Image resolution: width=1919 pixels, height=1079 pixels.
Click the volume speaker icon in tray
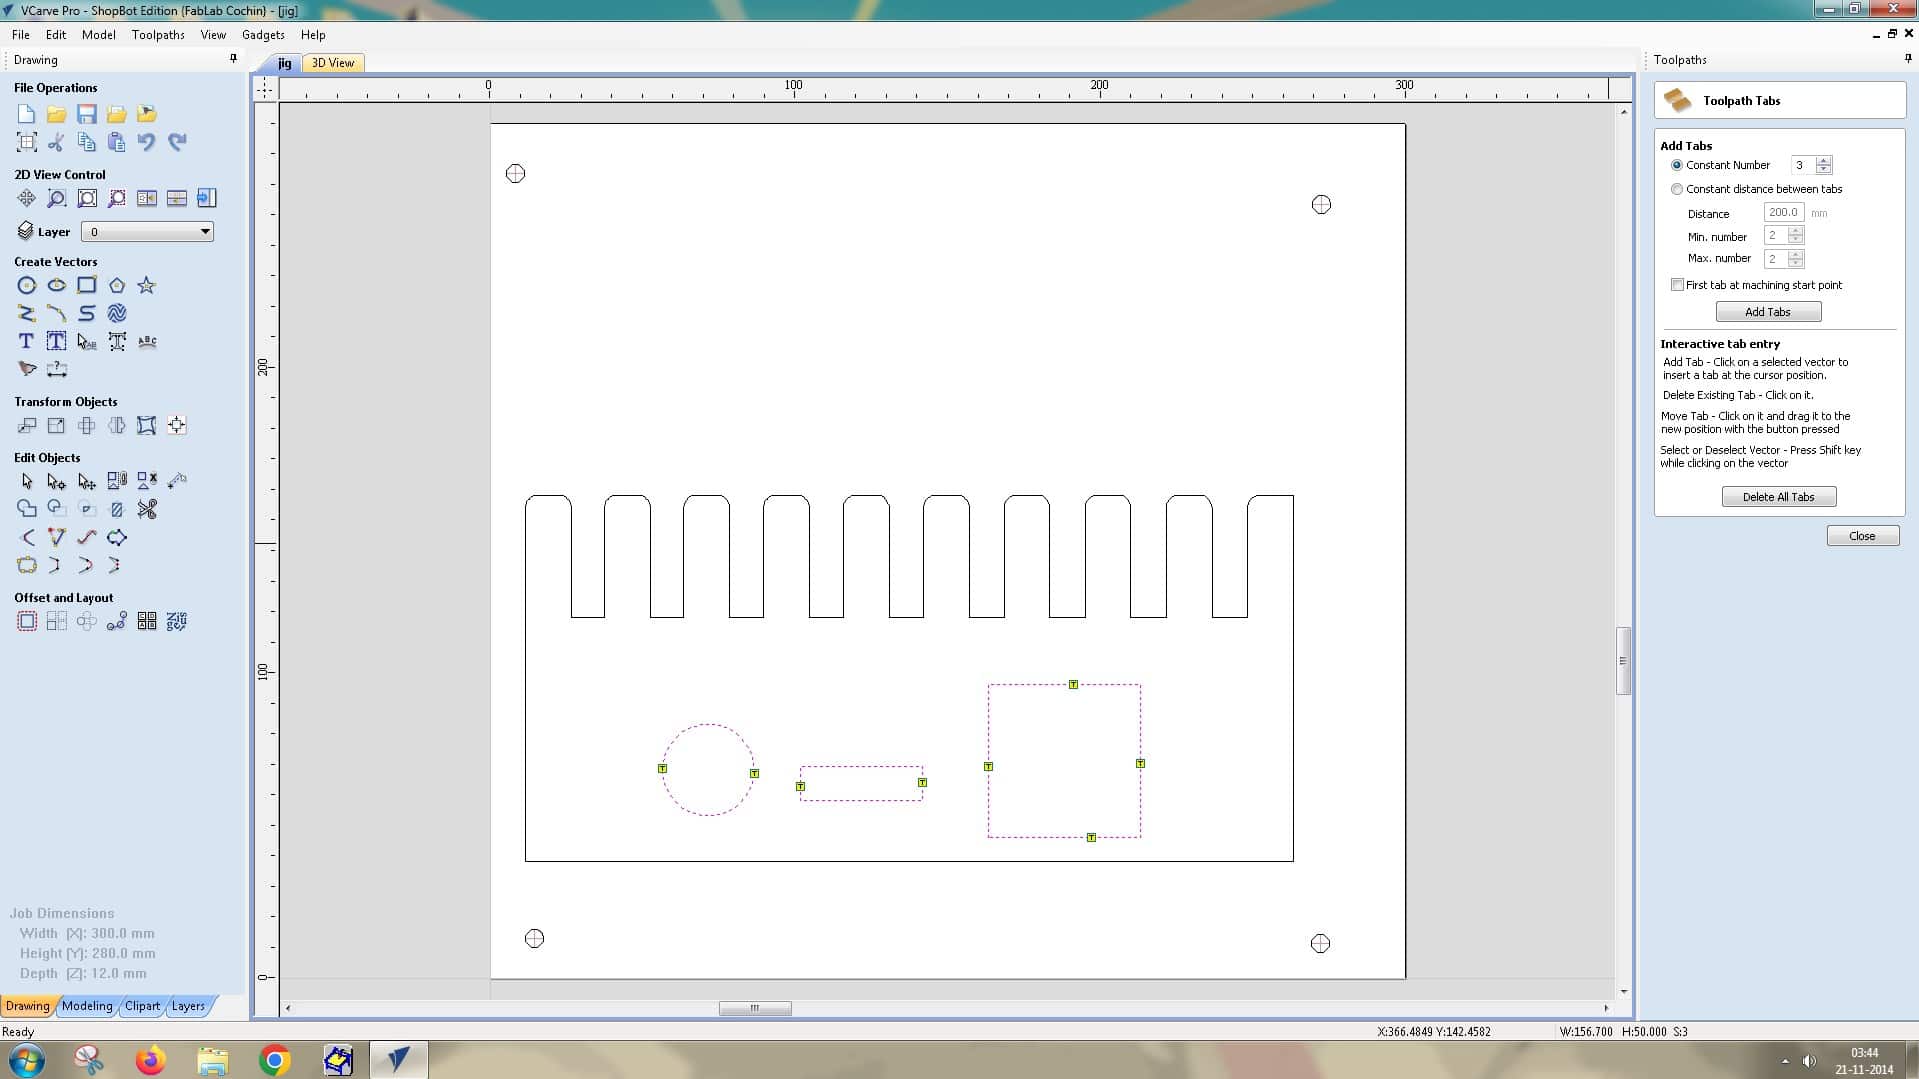tap(1809, 1061)
